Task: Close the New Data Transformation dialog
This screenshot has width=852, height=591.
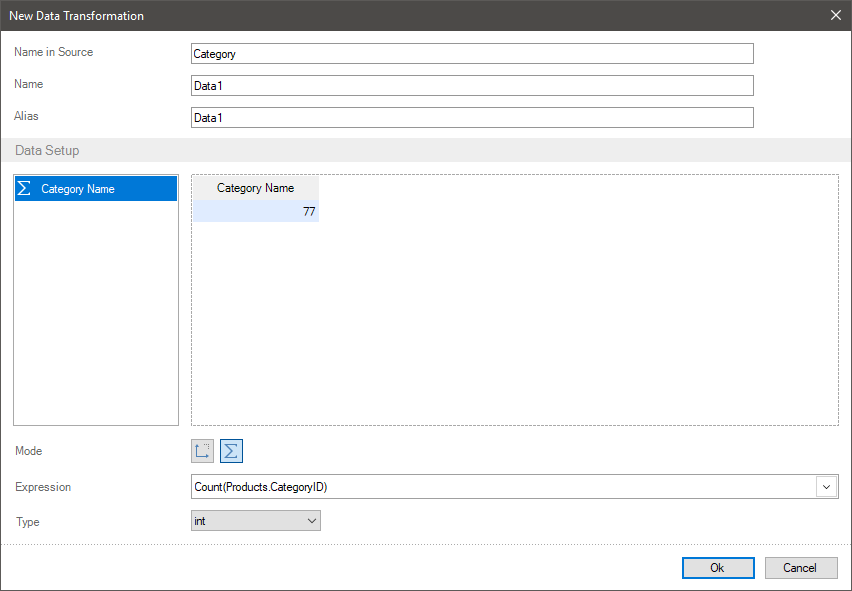Action: (x=836, y=15)
